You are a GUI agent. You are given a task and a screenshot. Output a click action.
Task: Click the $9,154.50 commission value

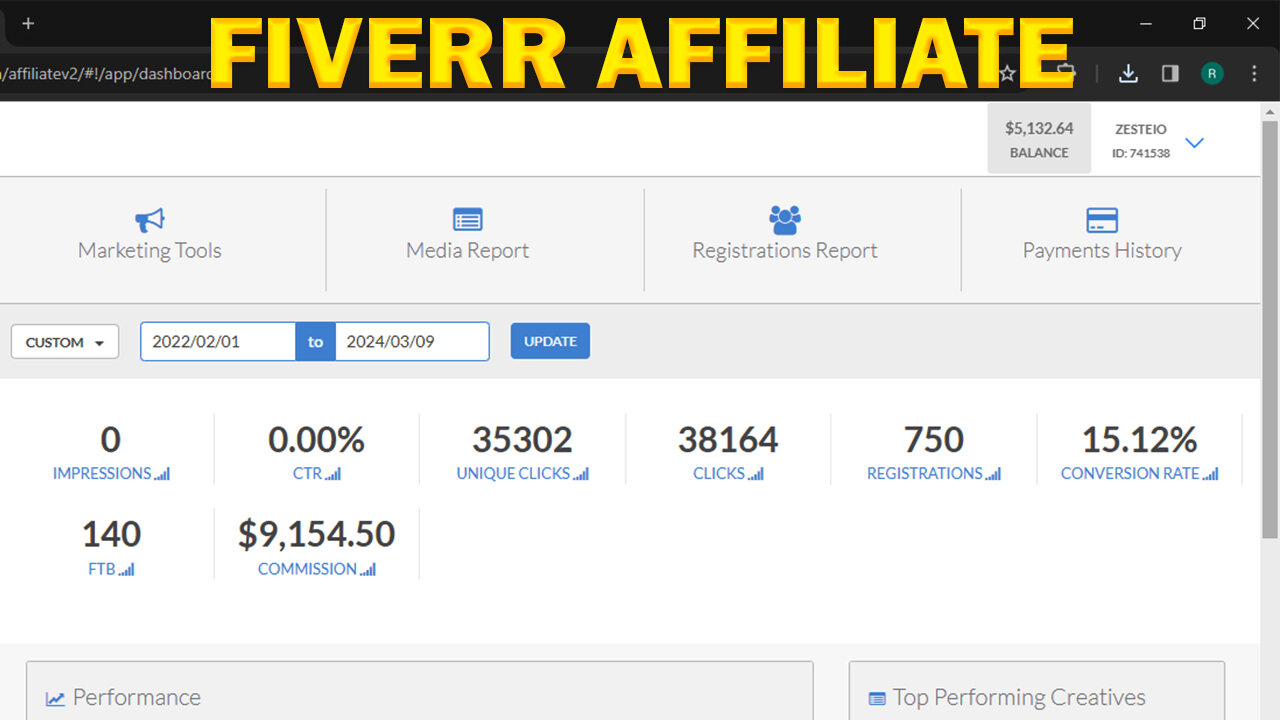pyautogui.click(x=317, y=535)
